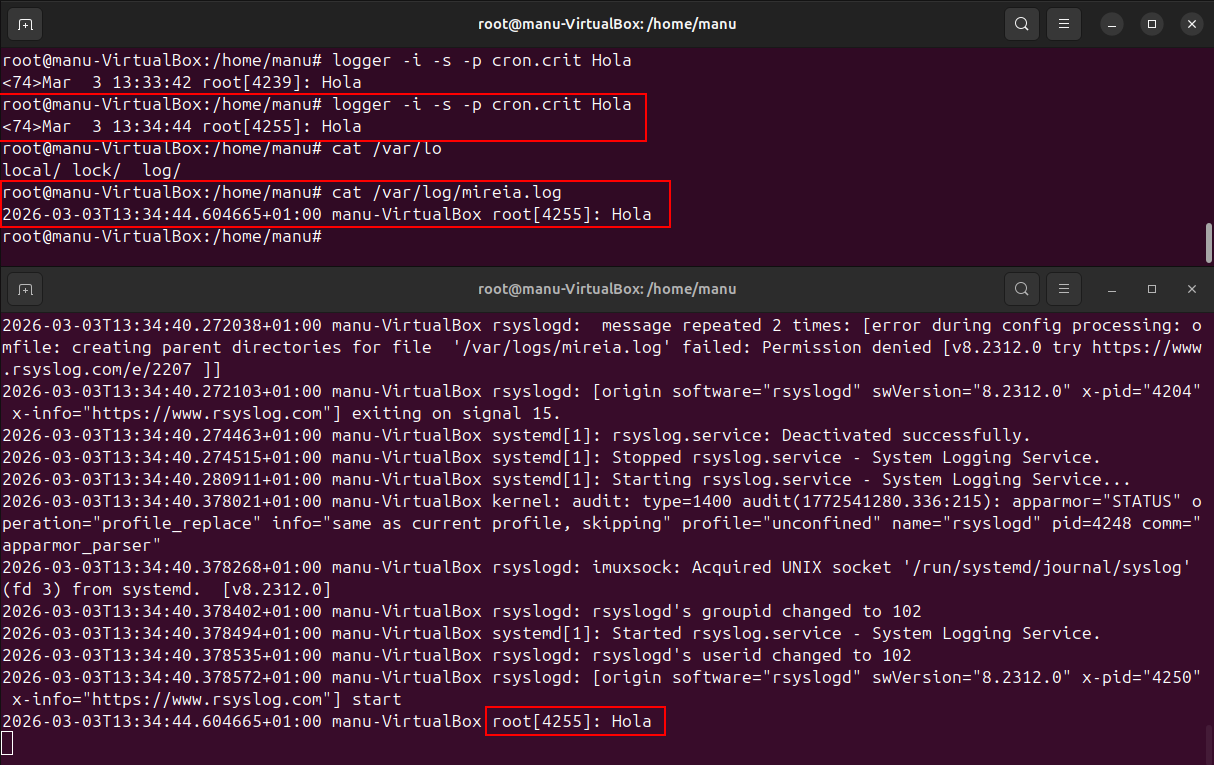Open a new tab in the lower terminal

(x=25, y=289)
